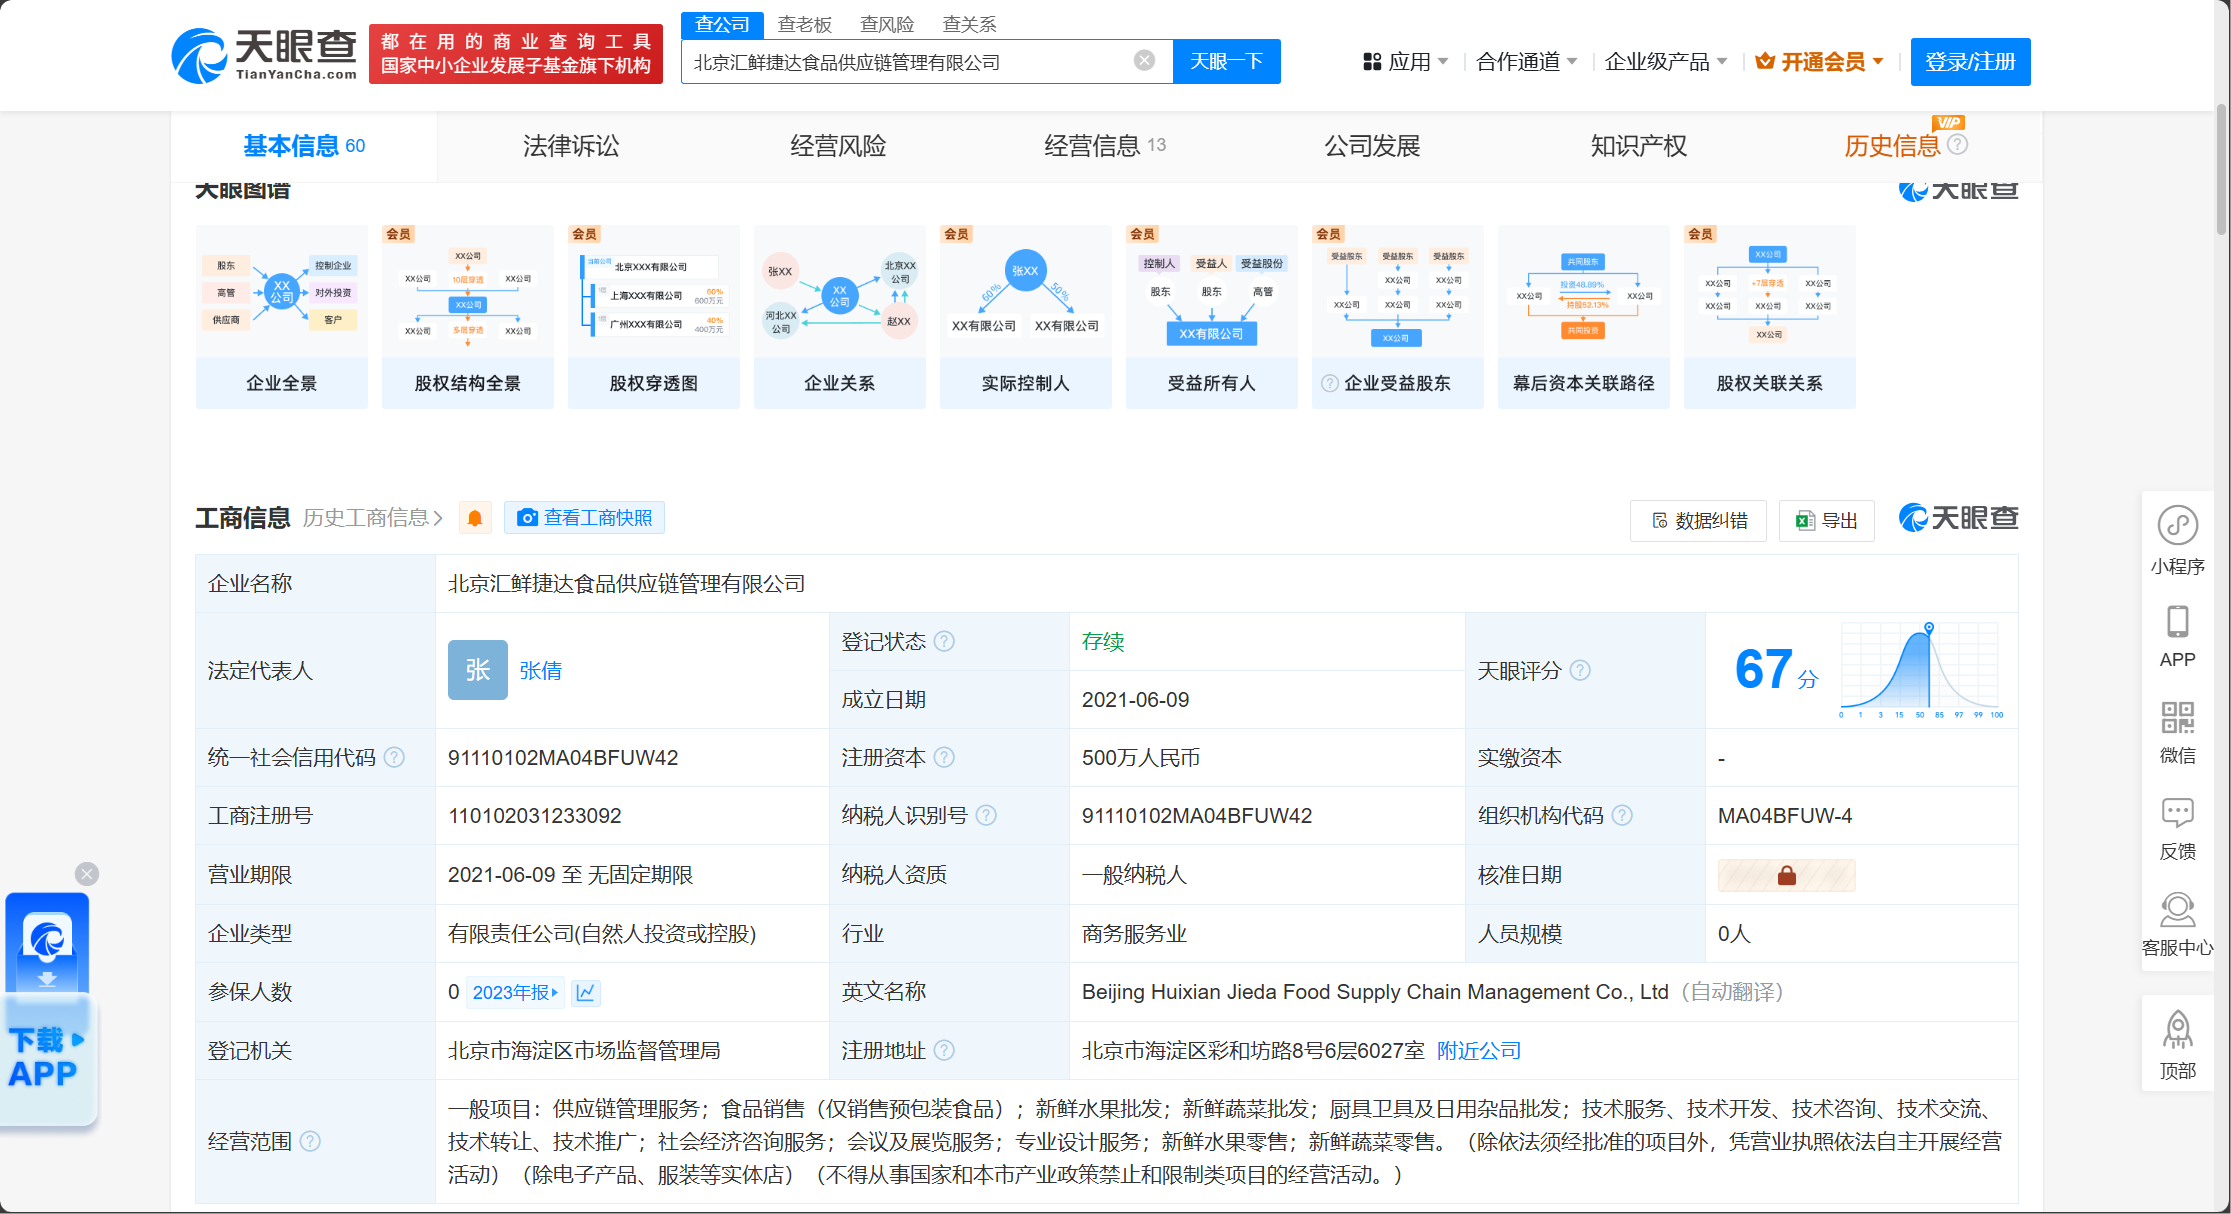Open the 参保人数 trend chart icon
2231x1214 pixels.
point(586,992)
